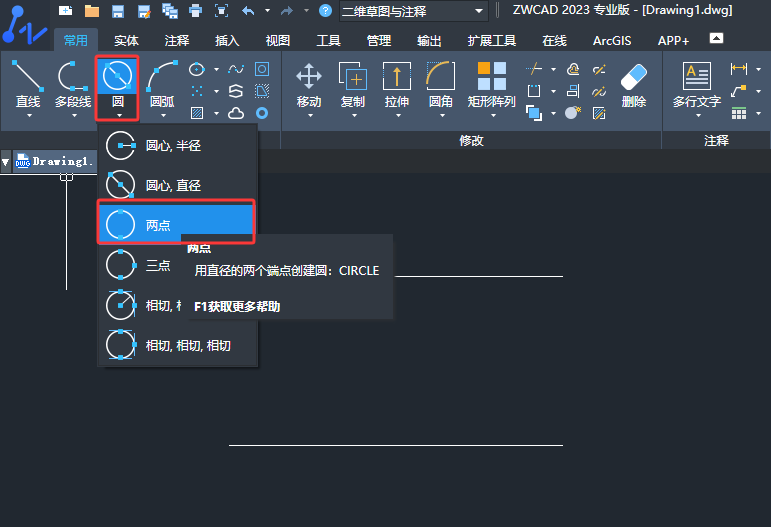Click the table icon in 注释 panel
Screen dimensions: 771x527
click(739, 114)
